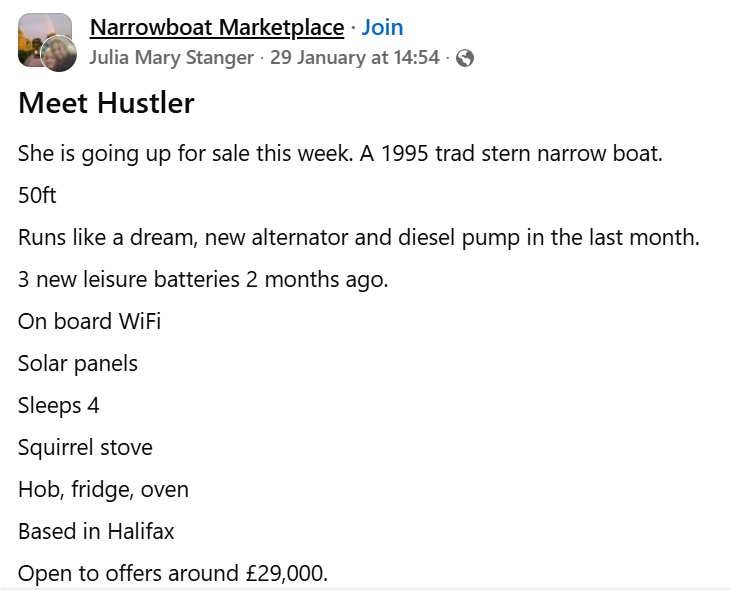Click the 50ft length line

38,195
